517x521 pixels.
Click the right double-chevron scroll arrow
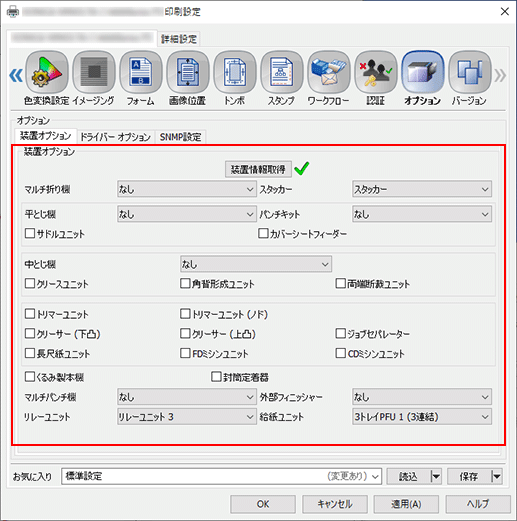pyautogui.click(x=500, y=75)
